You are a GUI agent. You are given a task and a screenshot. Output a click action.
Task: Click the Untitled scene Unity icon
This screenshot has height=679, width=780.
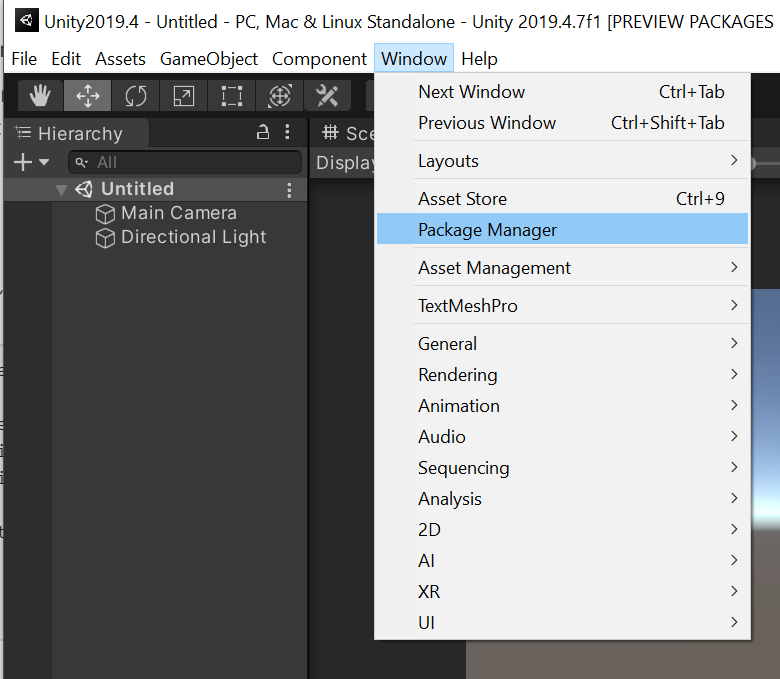point(84,189)
